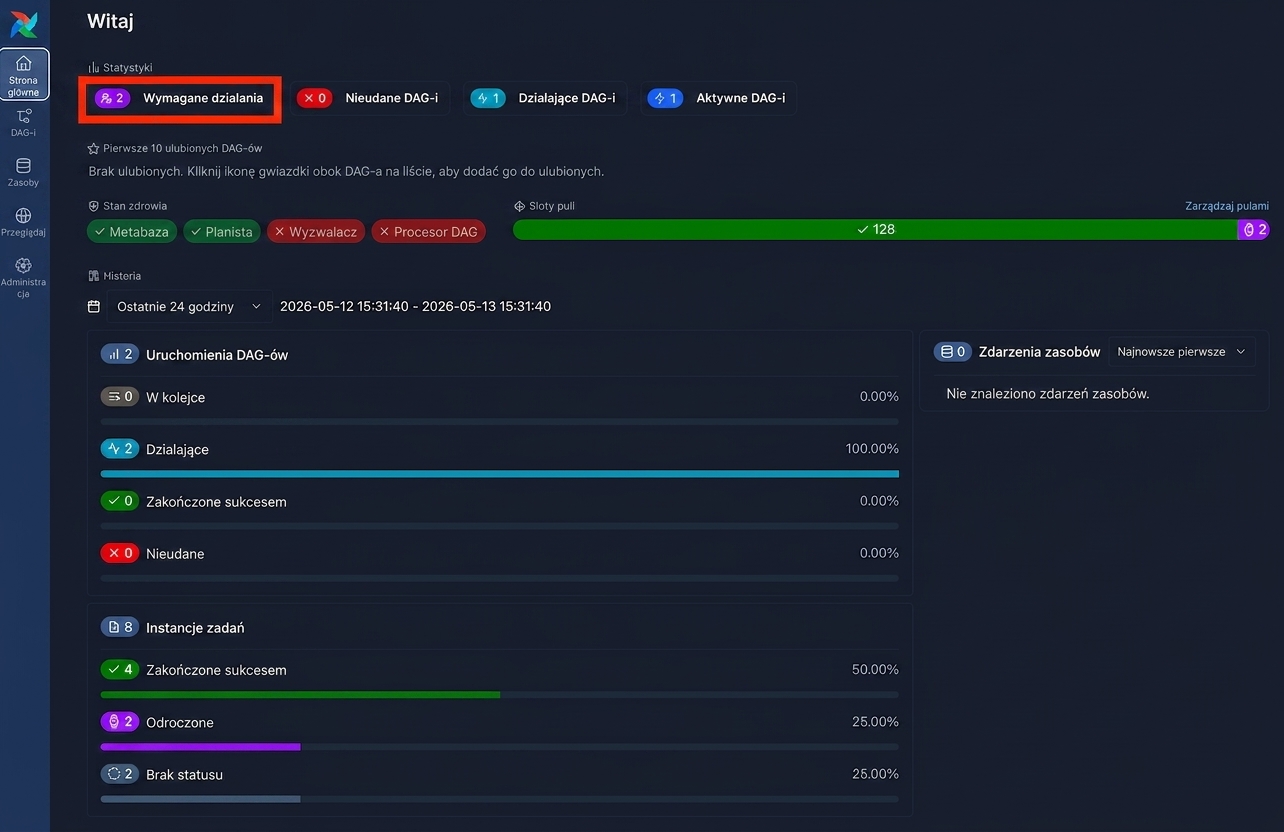The image size is (1284, 832).
Task: Open the Wymagane działania stat
Action: point(180,98)
